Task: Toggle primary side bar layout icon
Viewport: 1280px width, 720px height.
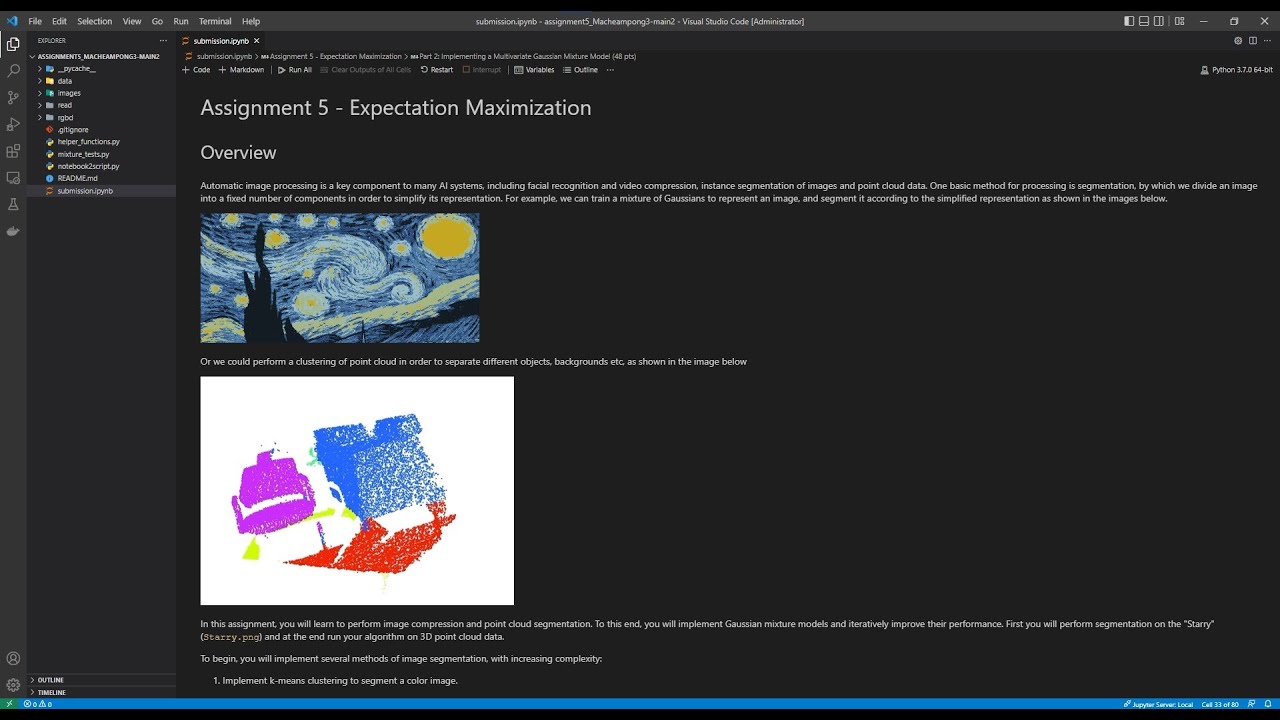Action: point(1129,21)
